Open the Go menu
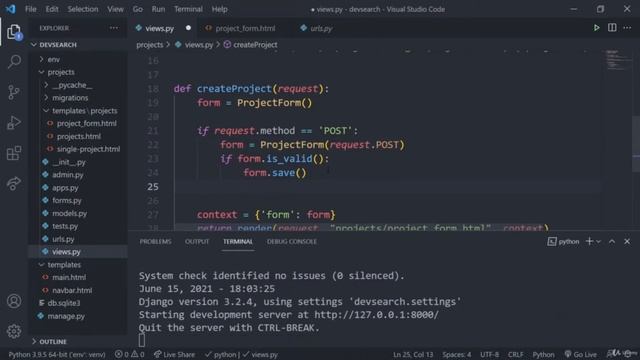640x360 pixels. pyautogui.click(x=138, y=9)
